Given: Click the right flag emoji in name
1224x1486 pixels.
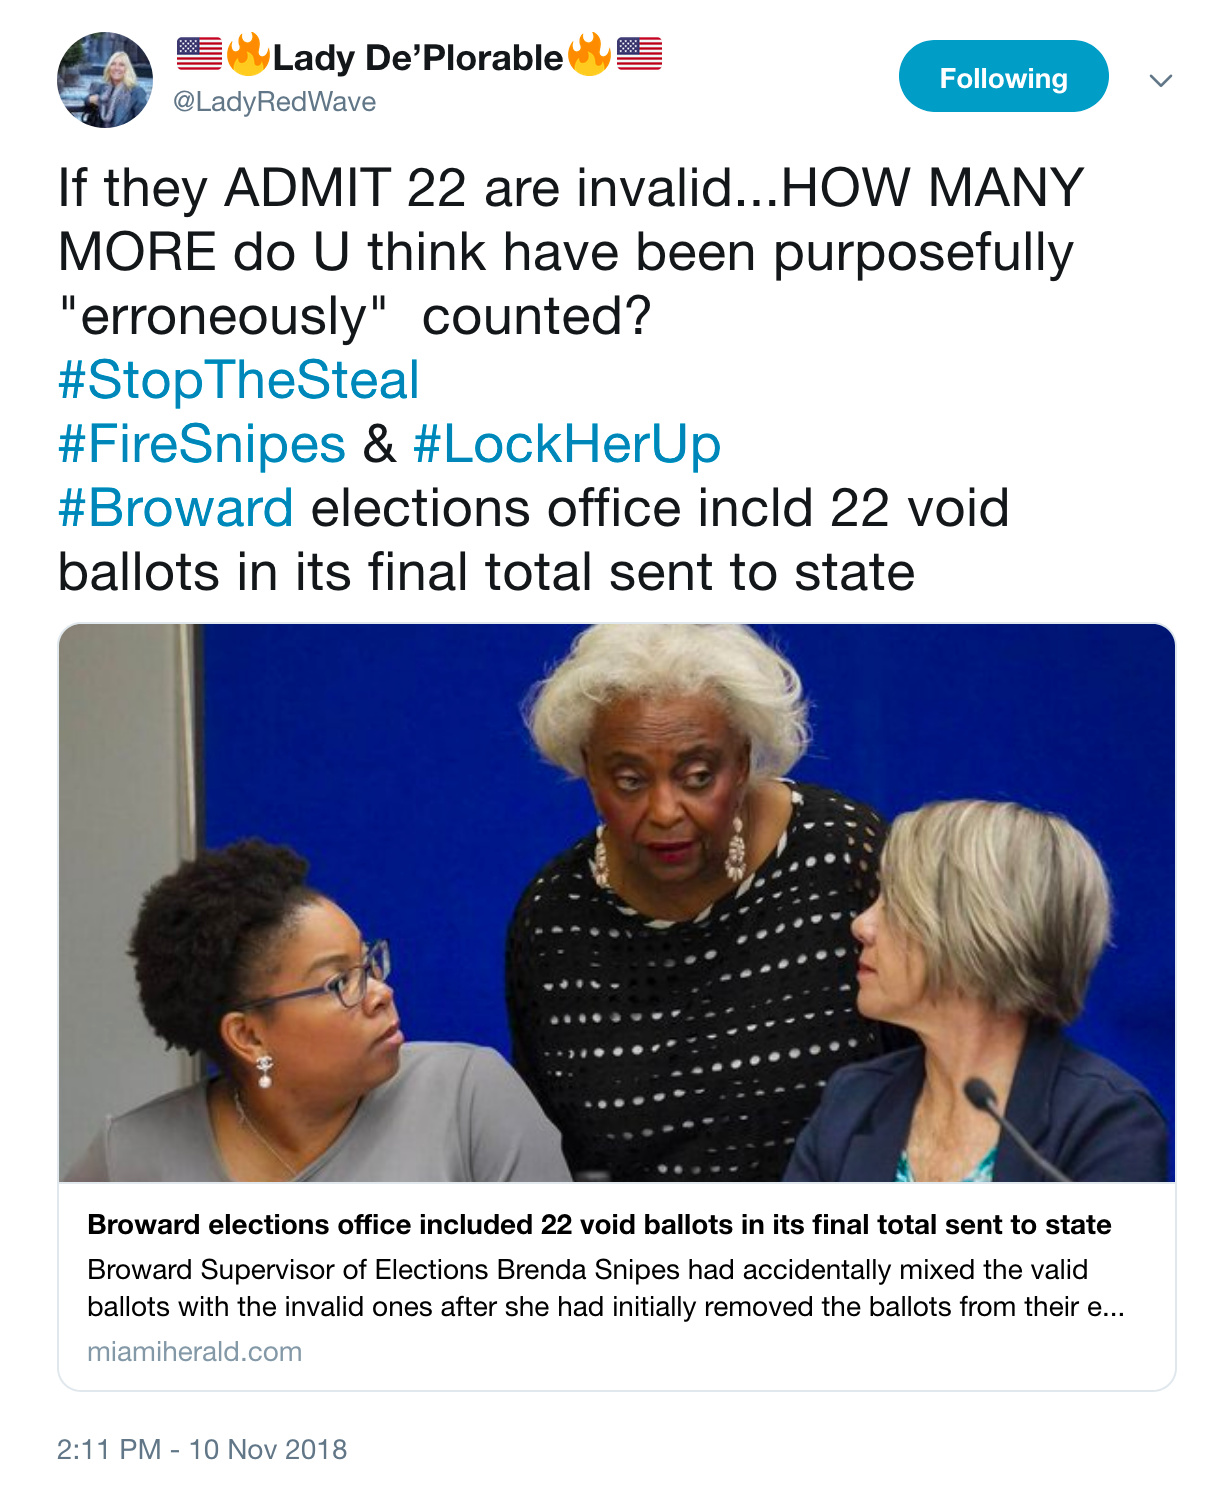Looking at the screenshot, I should pyautogui.click(x=639, y=53).
